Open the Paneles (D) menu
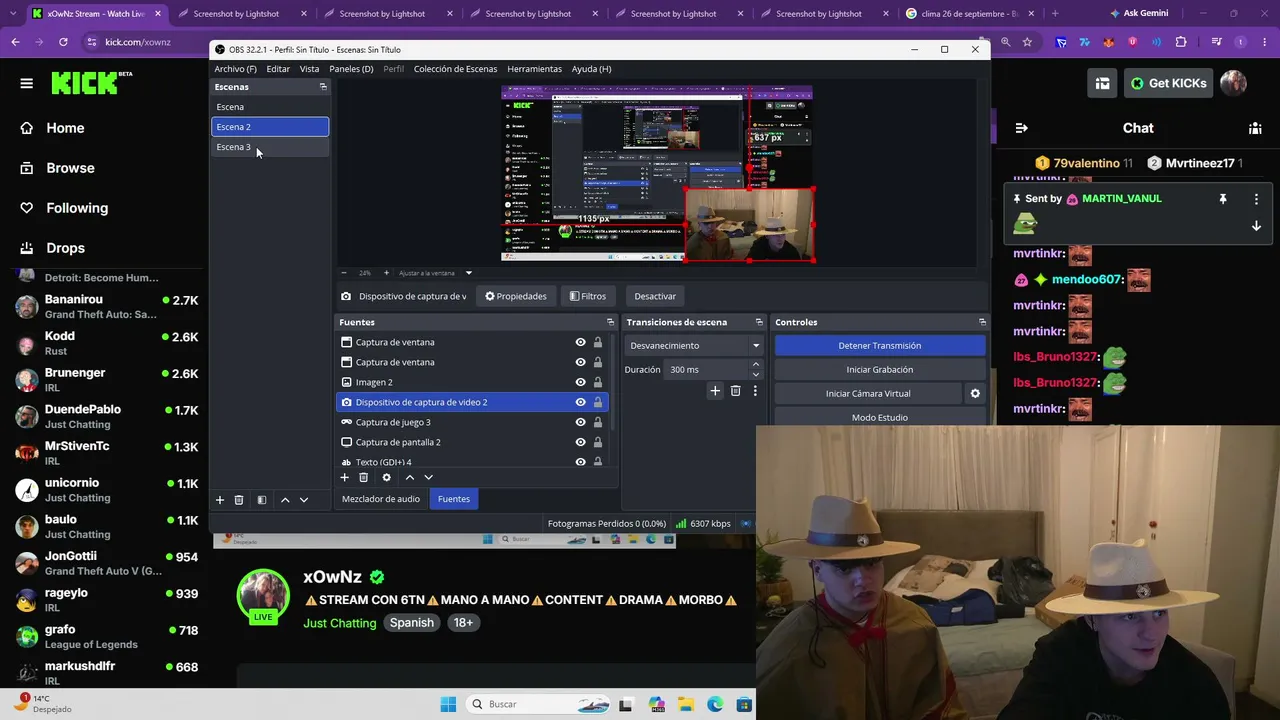The image size is (1280, 720). 351,69
